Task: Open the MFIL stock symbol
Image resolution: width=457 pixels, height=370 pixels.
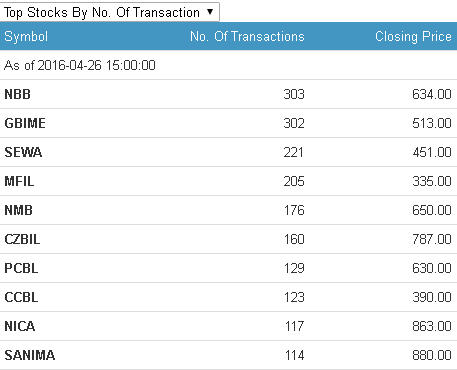Action: 19,181
